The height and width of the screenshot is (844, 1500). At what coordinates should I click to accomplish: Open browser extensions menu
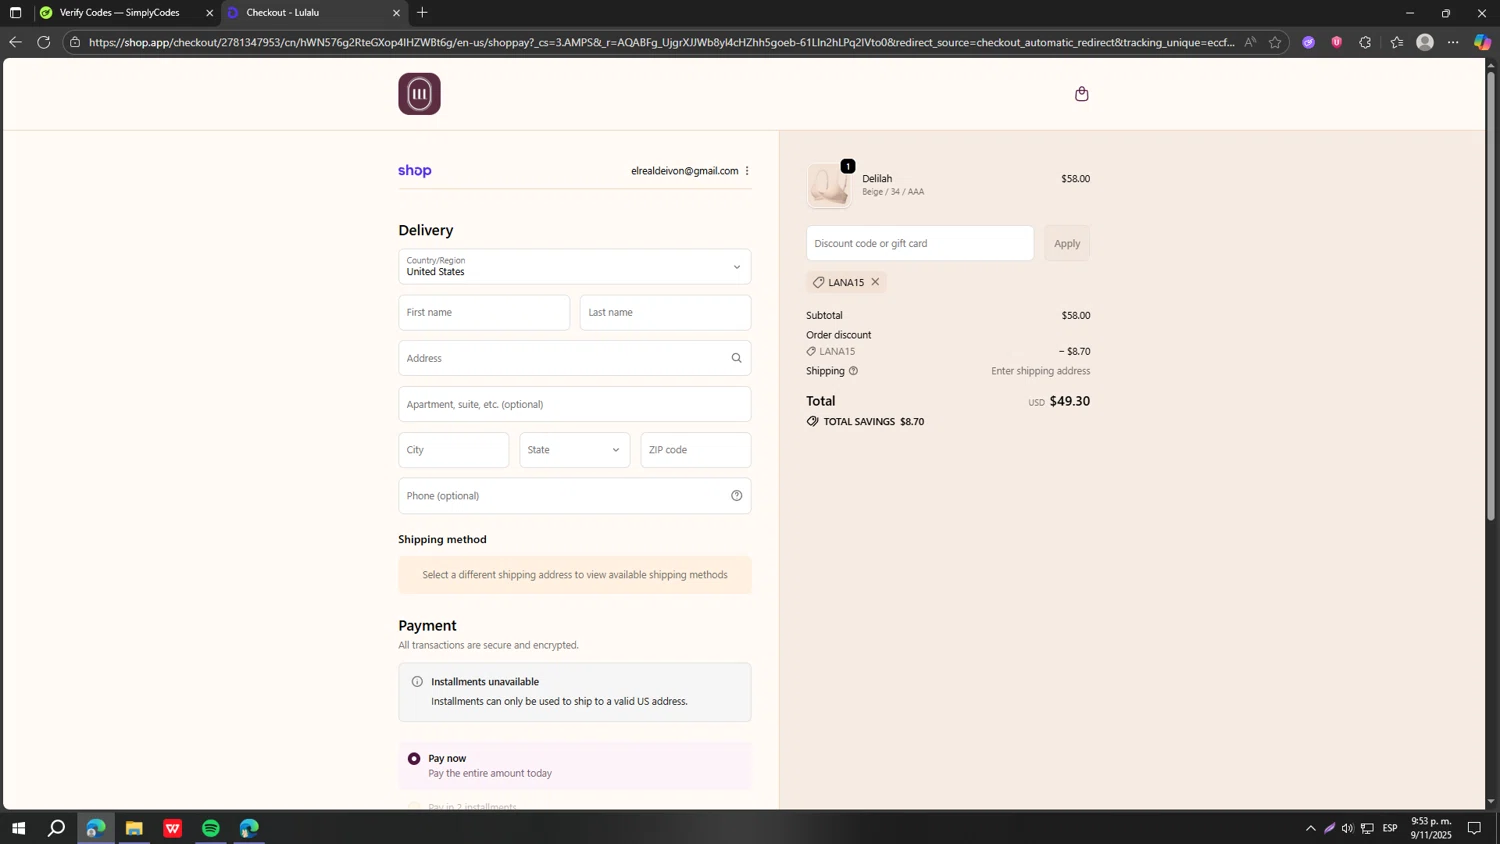[x=1365, y=42]
